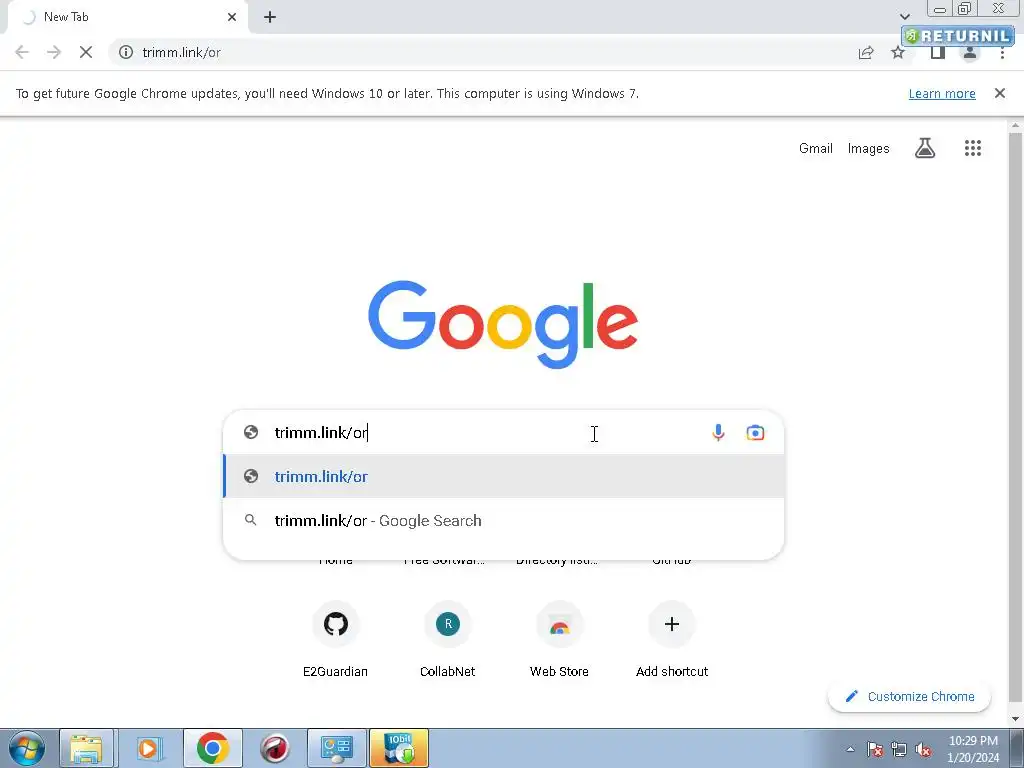Bookmark this tab star icon
This screenshot has height=768, width=1024.
pos(898,52)
